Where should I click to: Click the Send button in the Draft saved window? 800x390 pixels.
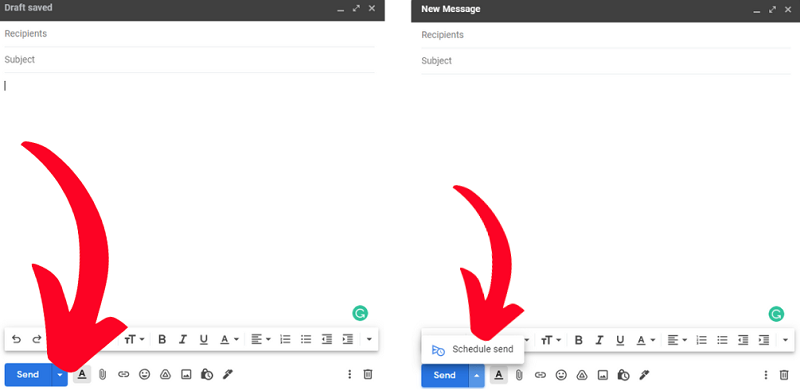(x=28, y=375)
